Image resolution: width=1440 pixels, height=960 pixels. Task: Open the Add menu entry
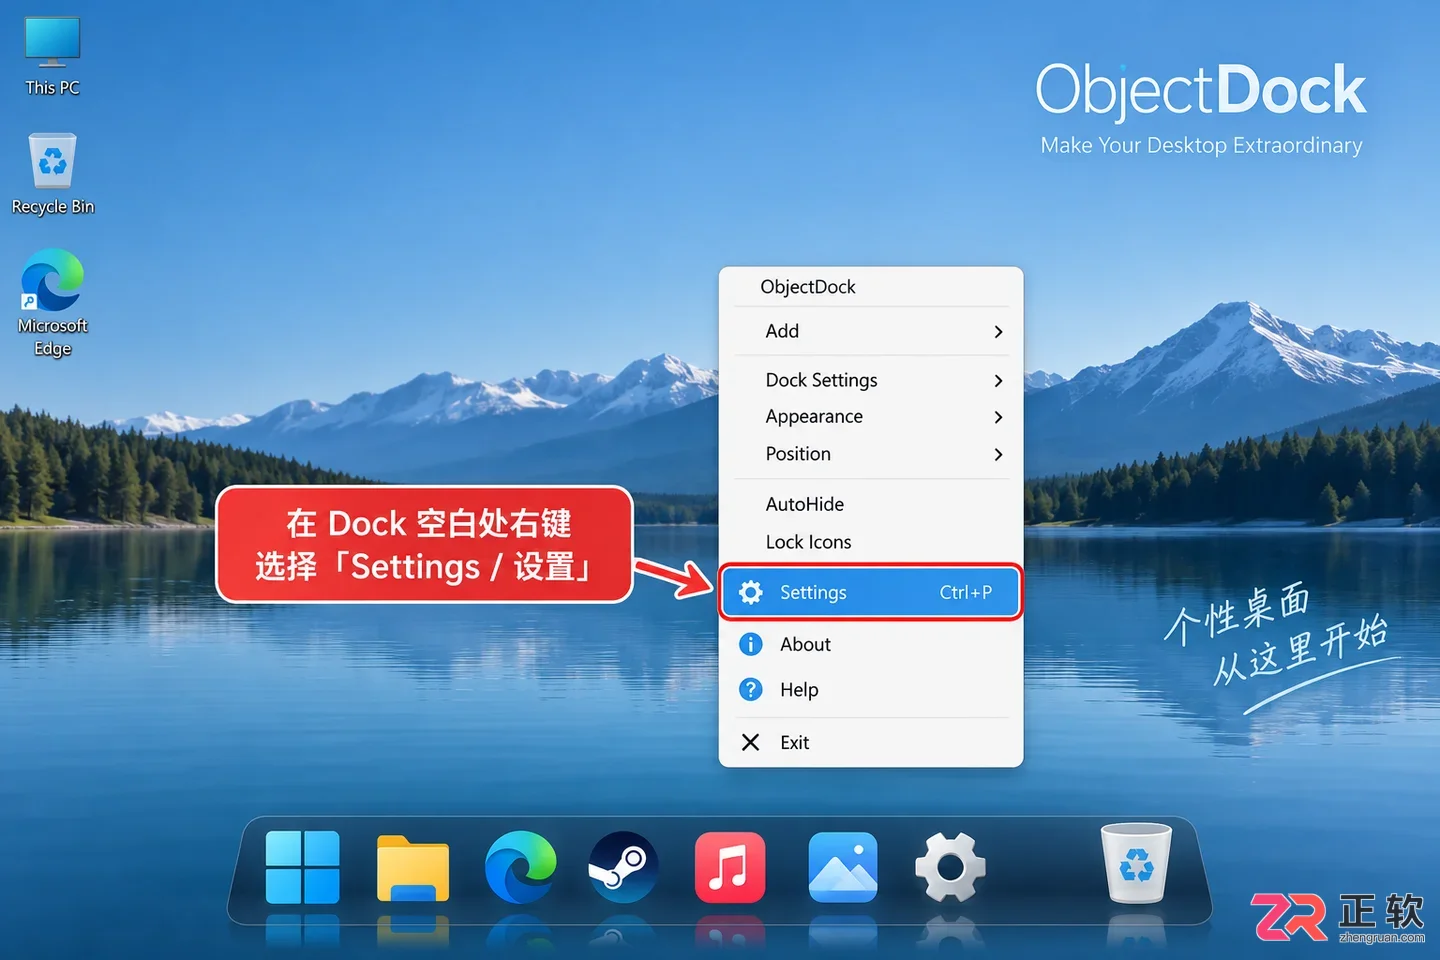[x=871, y=331]
